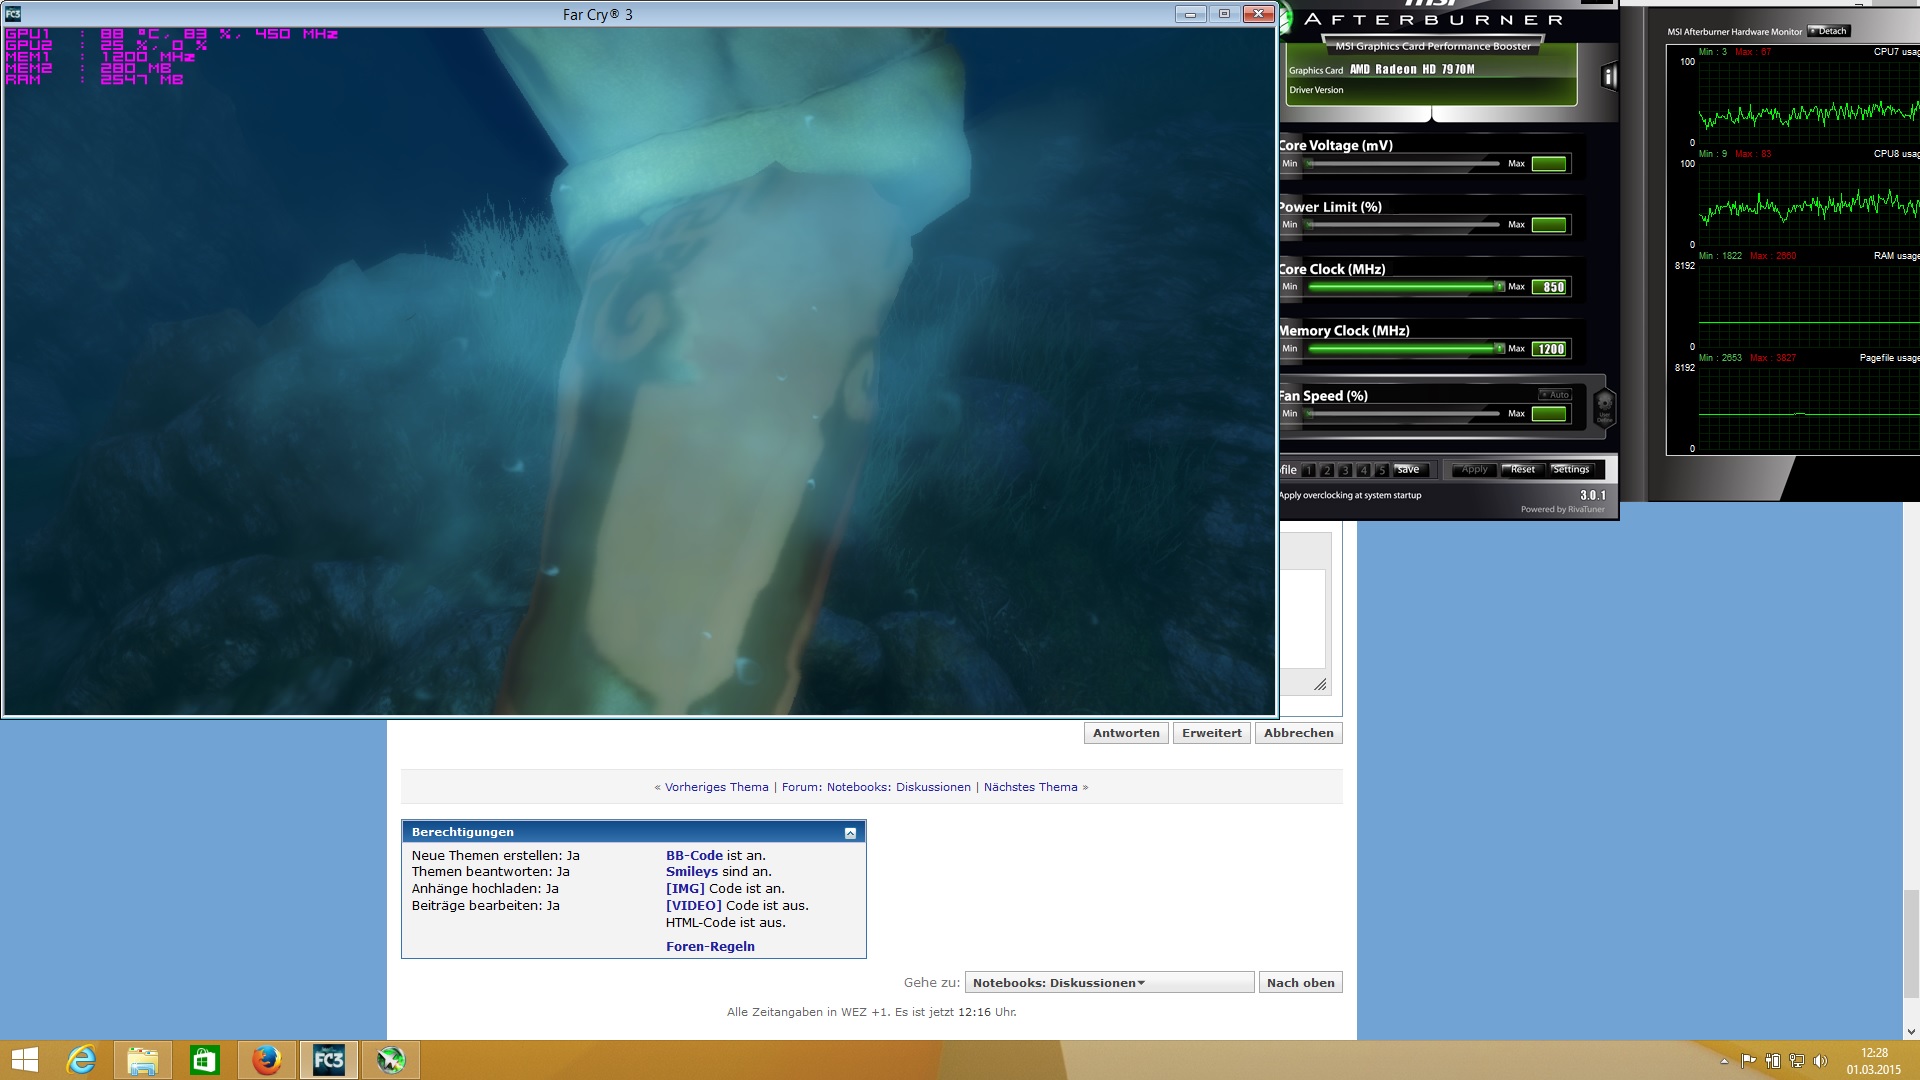The height and width of the screenshot is (1080, 1920).
Task: Click the Fan Speed slider track
Action: pos(1403,414)
